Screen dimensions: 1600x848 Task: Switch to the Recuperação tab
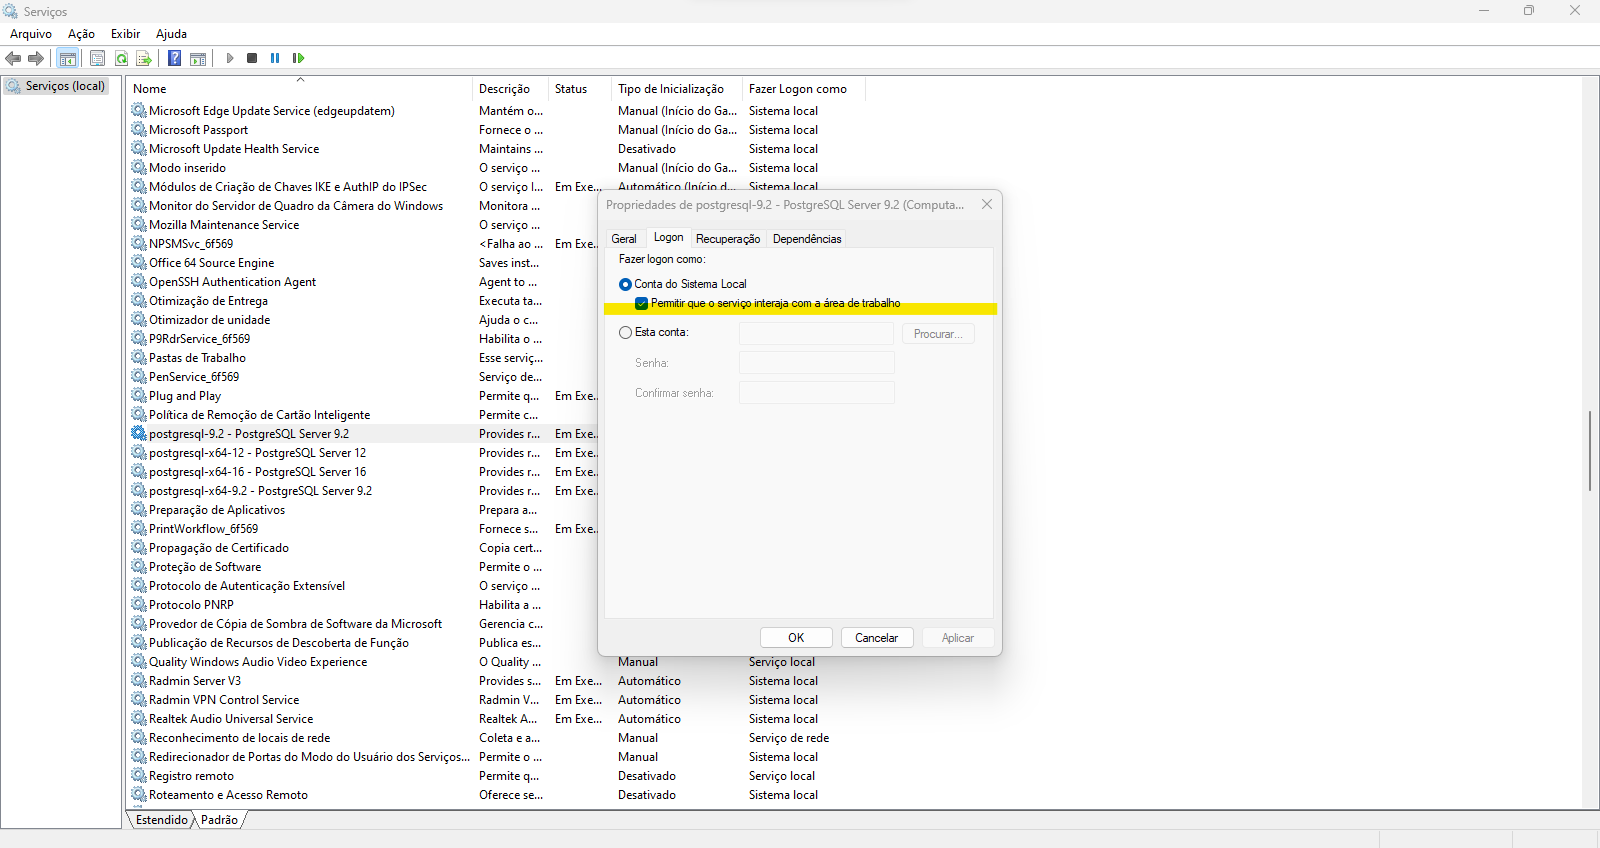[x=727, y=239]
